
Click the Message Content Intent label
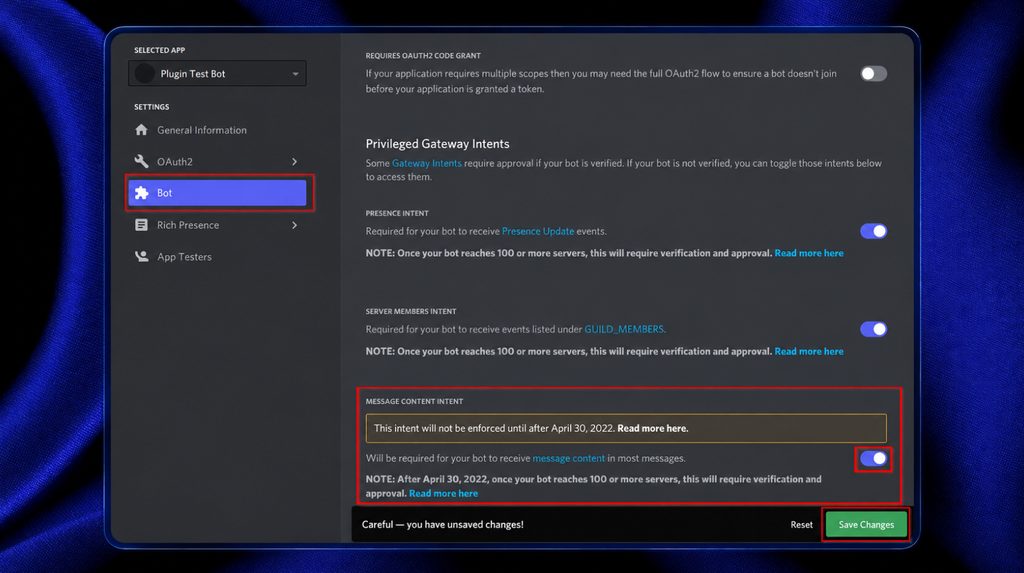click(414, 401)
